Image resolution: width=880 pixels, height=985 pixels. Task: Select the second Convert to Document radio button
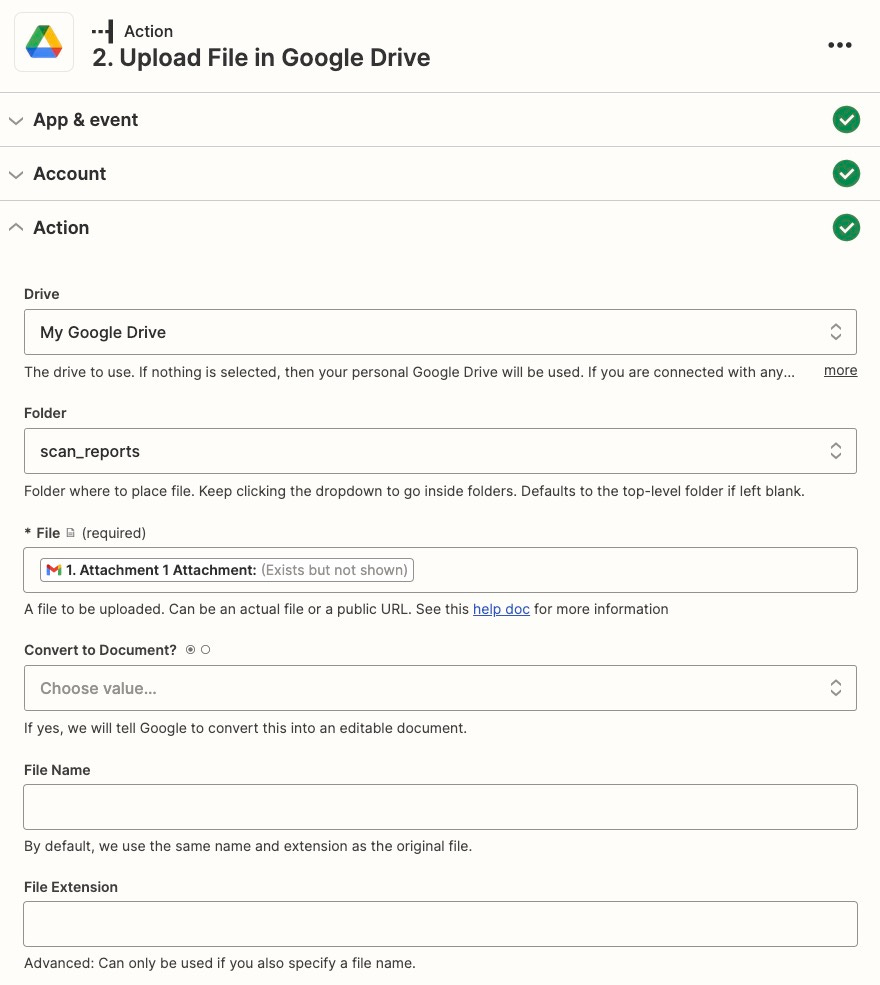click(204, 649)
